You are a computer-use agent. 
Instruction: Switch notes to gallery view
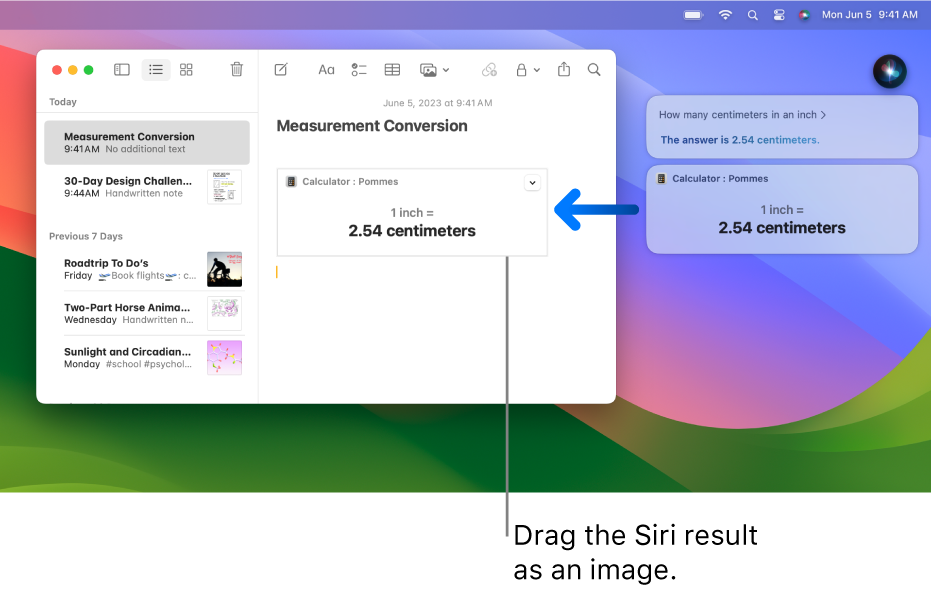[186, 70]
